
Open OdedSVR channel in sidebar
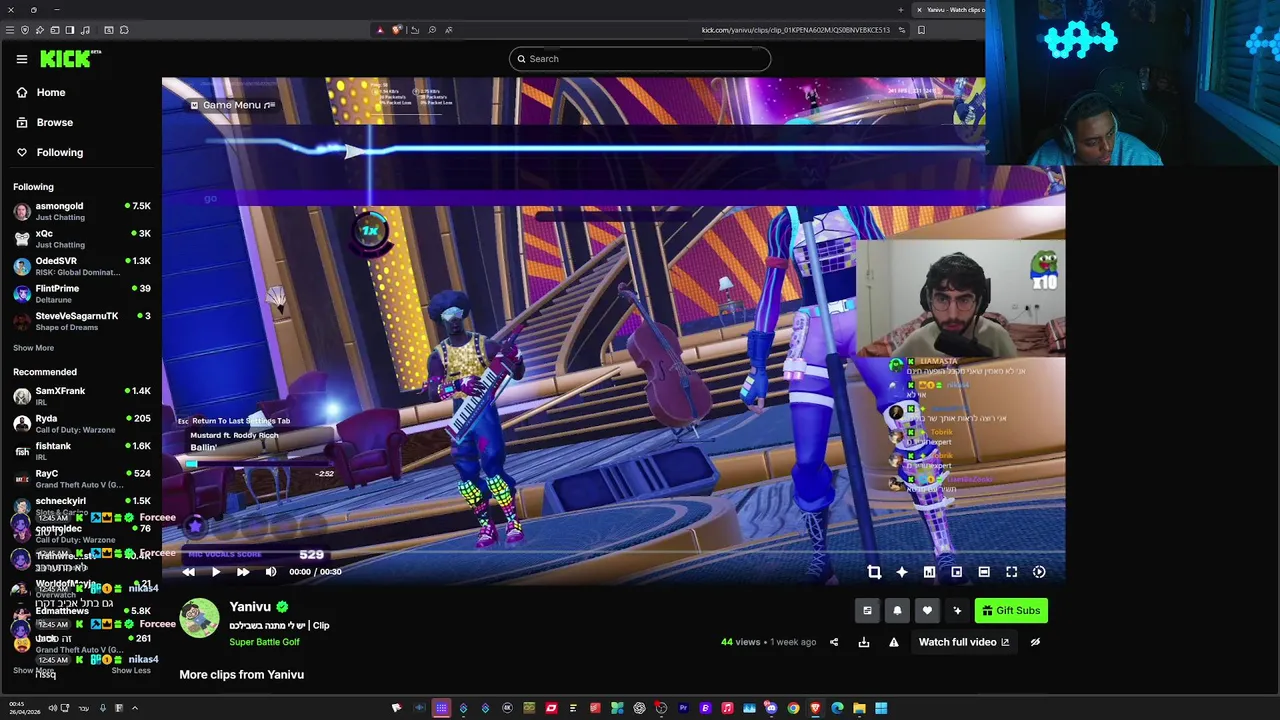(81, 266)
